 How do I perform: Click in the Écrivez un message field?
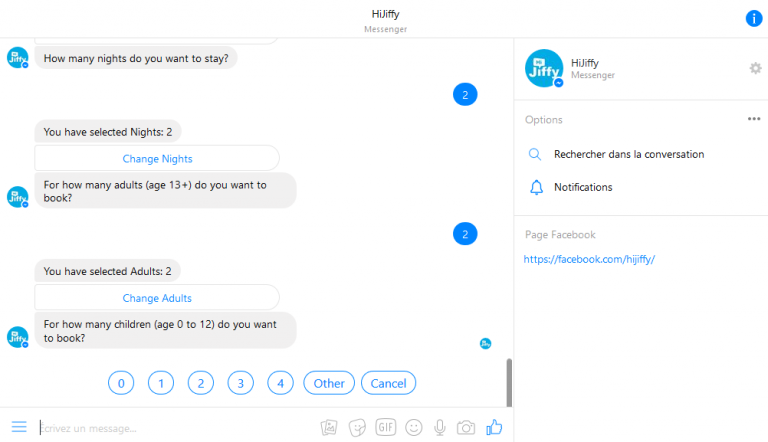click(176, 428)
